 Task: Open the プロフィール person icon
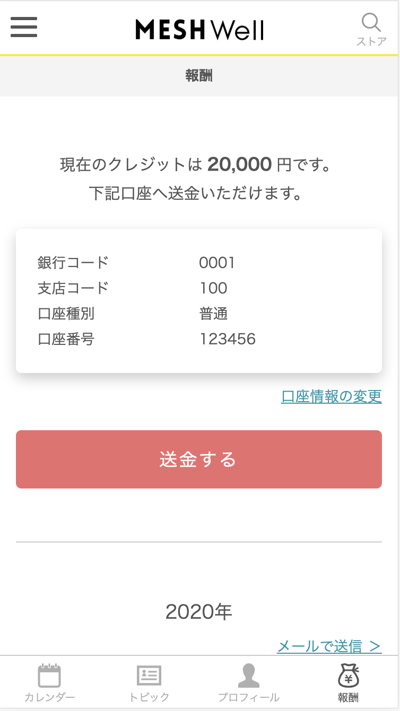click(249, 676)
